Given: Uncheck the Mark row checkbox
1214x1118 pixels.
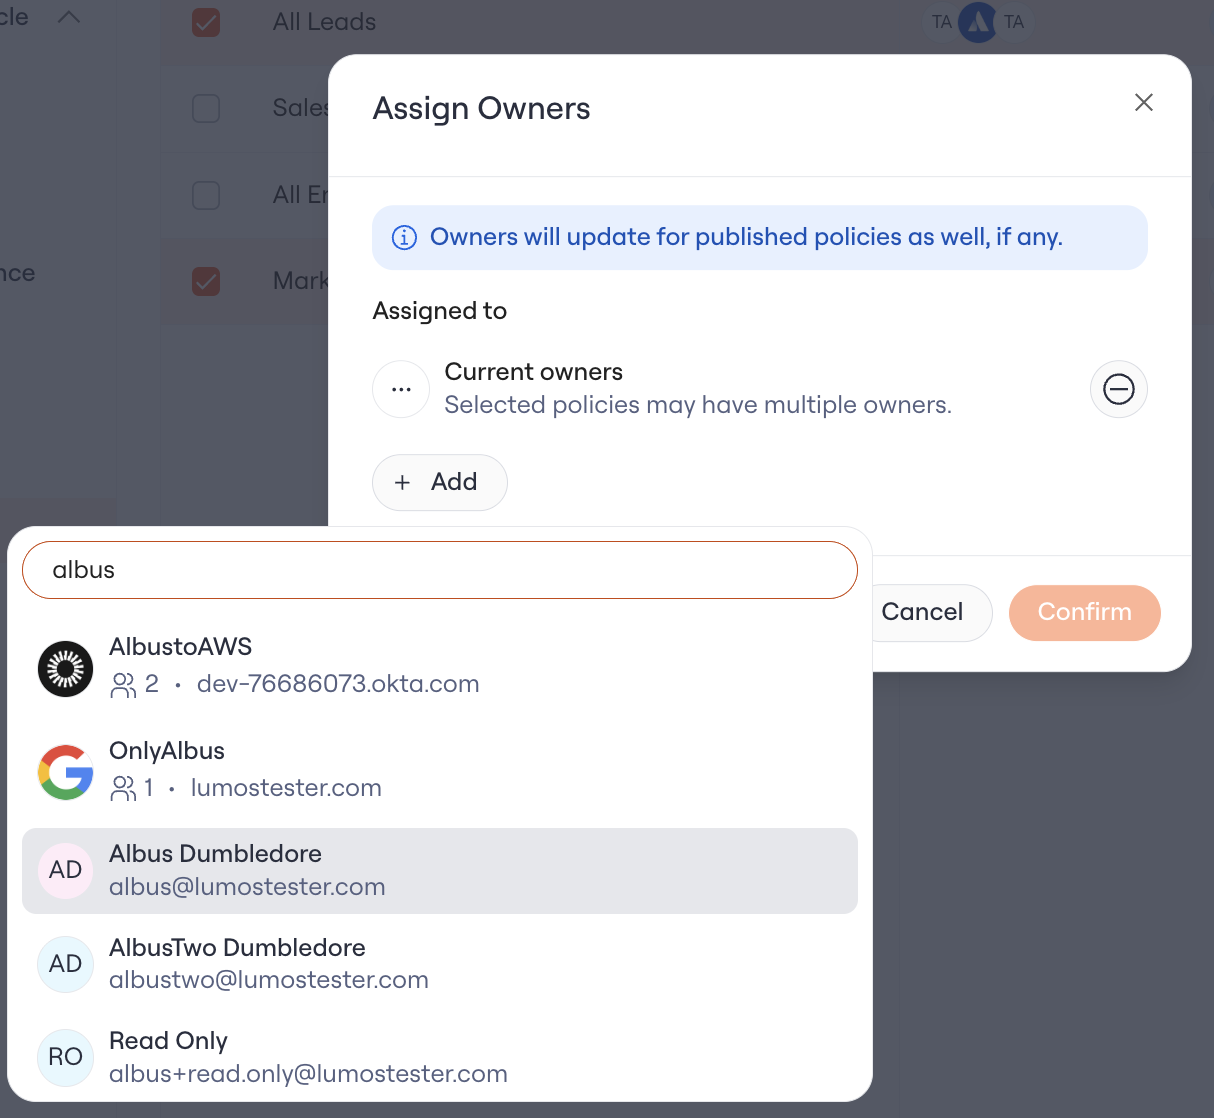Looking at the screenshot, I should [x=206, y=281].
